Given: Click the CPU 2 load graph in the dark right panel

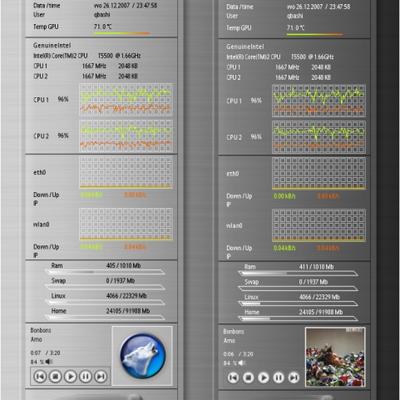Looking at the screenshot, I should pyautogui.click(x=319, y=137).
